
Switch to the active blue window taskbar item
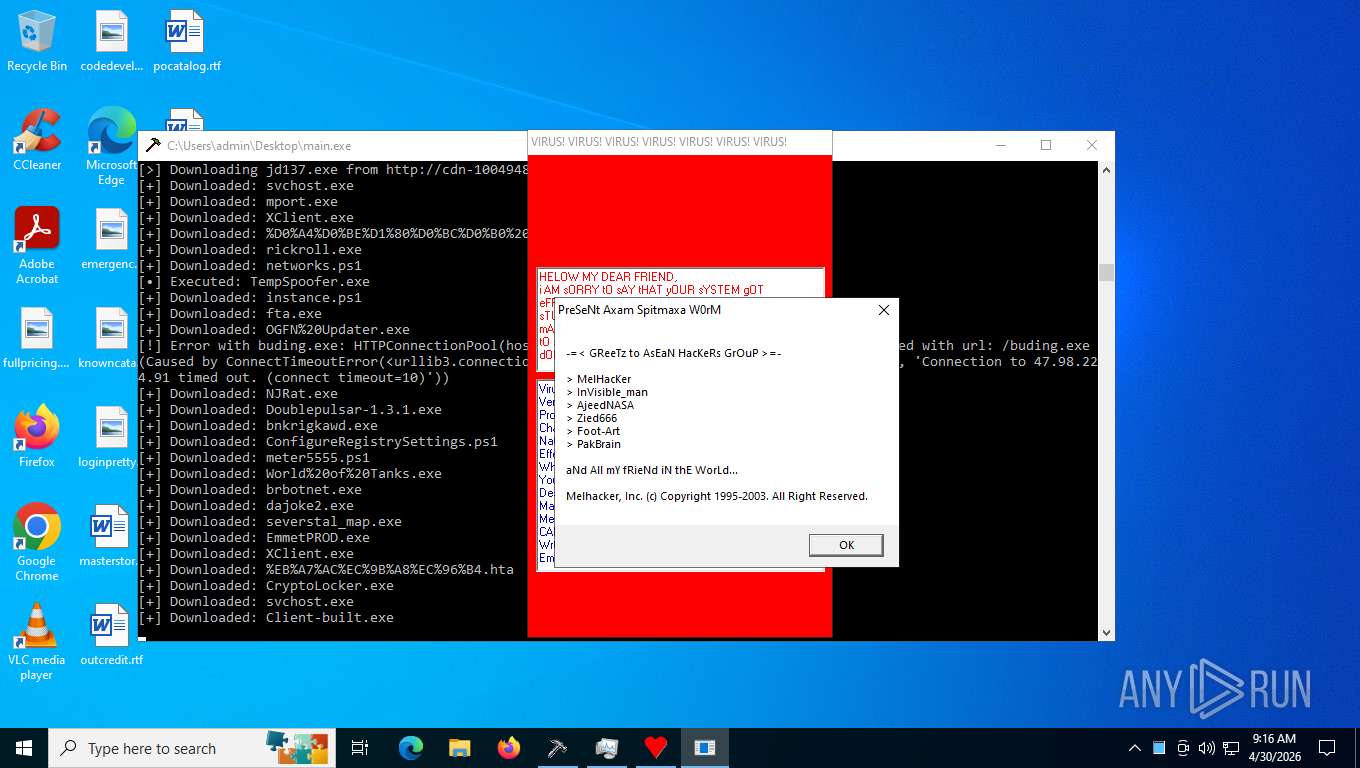(705, 748)
